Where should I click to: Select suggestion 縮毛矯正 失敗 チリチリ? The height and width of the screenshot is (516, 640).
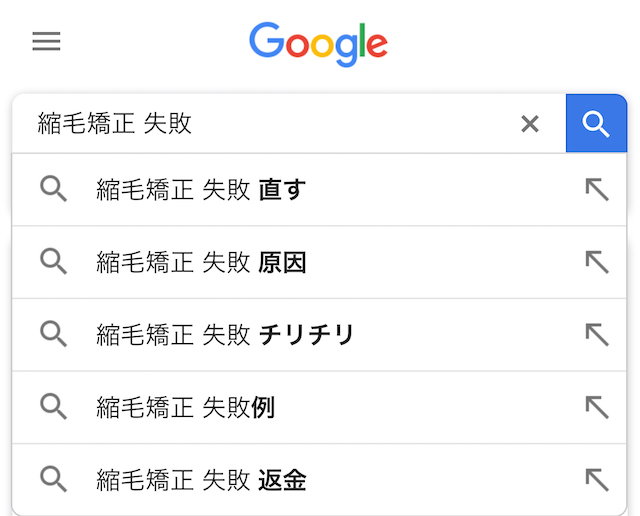click(x=319, y=335)
